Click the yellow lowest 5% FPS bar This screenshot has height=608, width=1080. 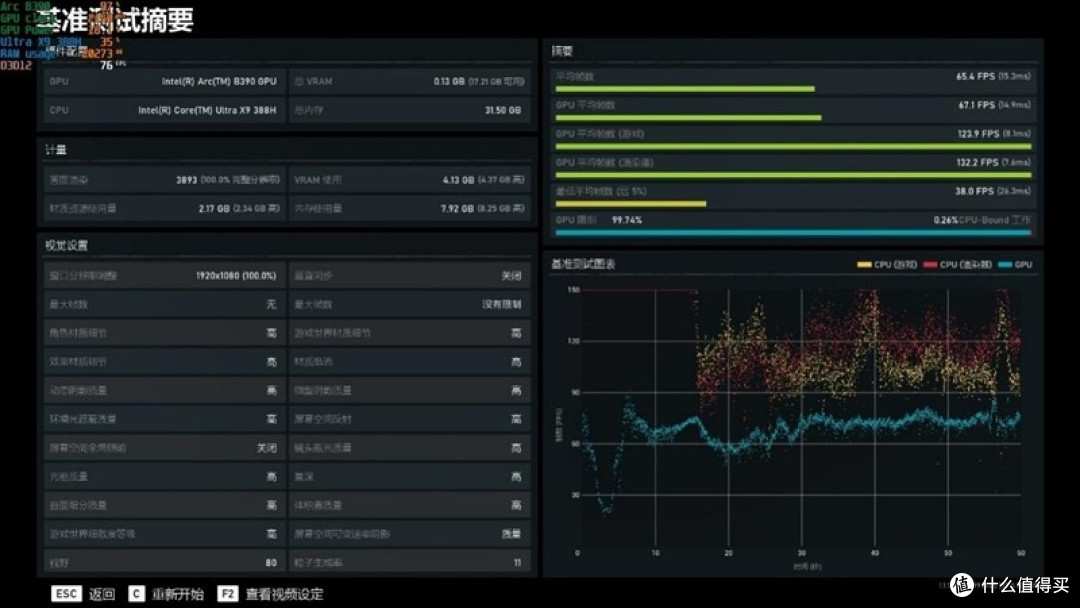631,204
